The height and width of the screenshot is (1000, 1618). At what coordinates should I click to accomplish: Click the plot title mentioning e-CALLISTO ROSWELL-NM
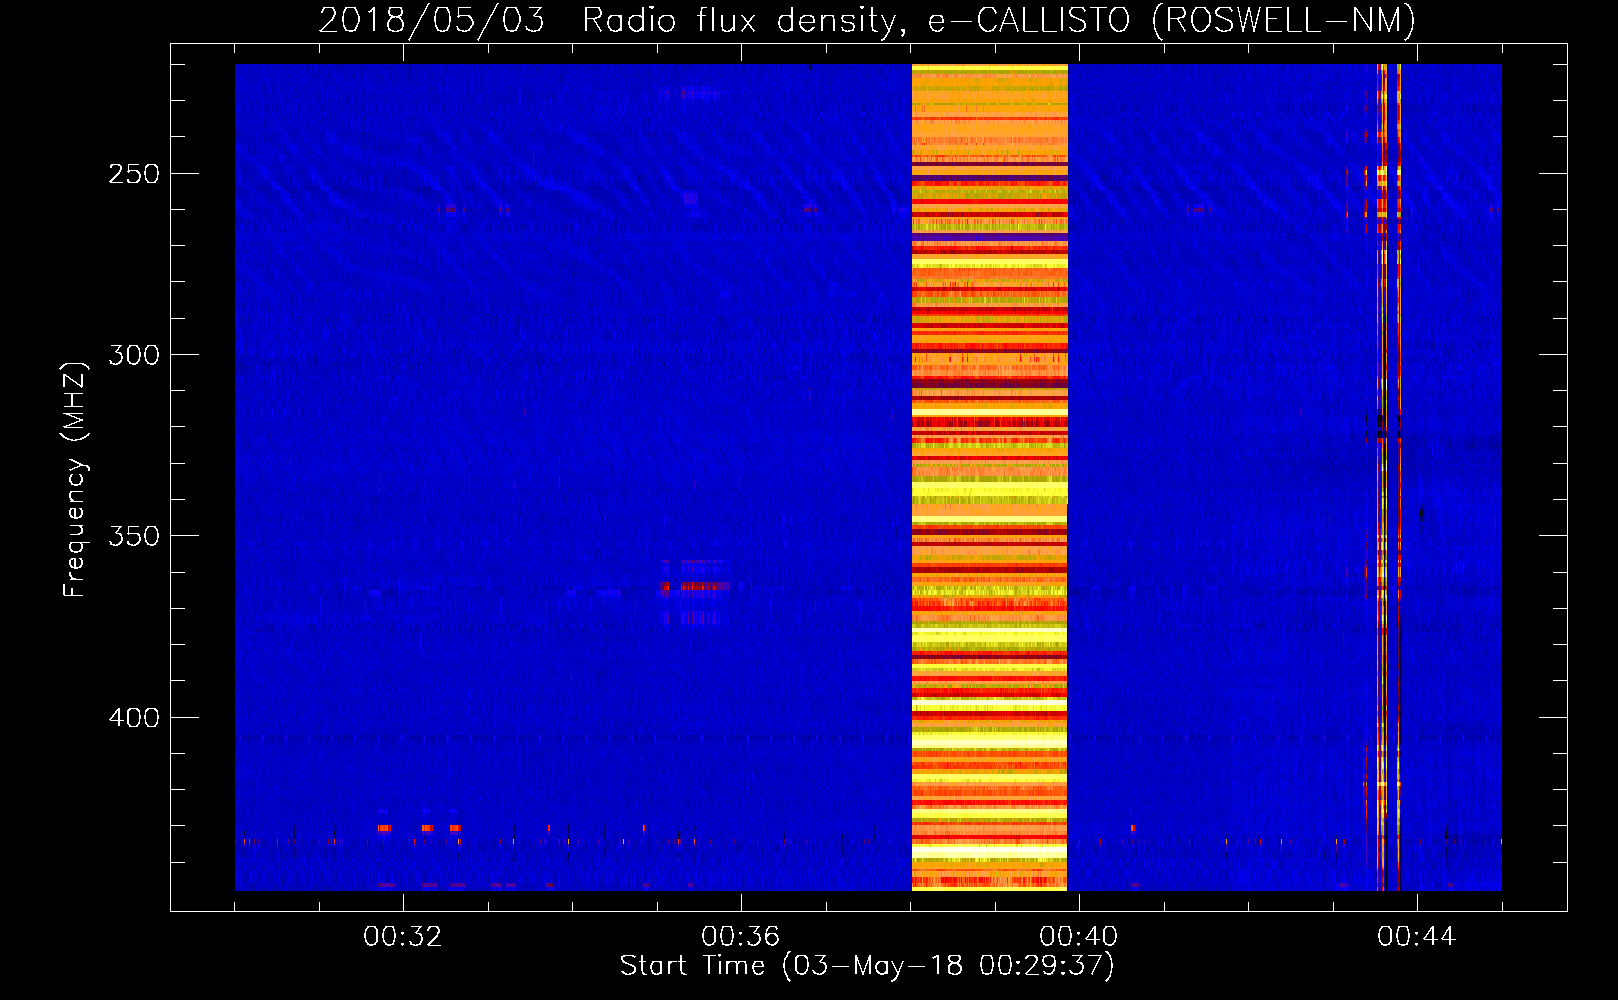(867, 20)
